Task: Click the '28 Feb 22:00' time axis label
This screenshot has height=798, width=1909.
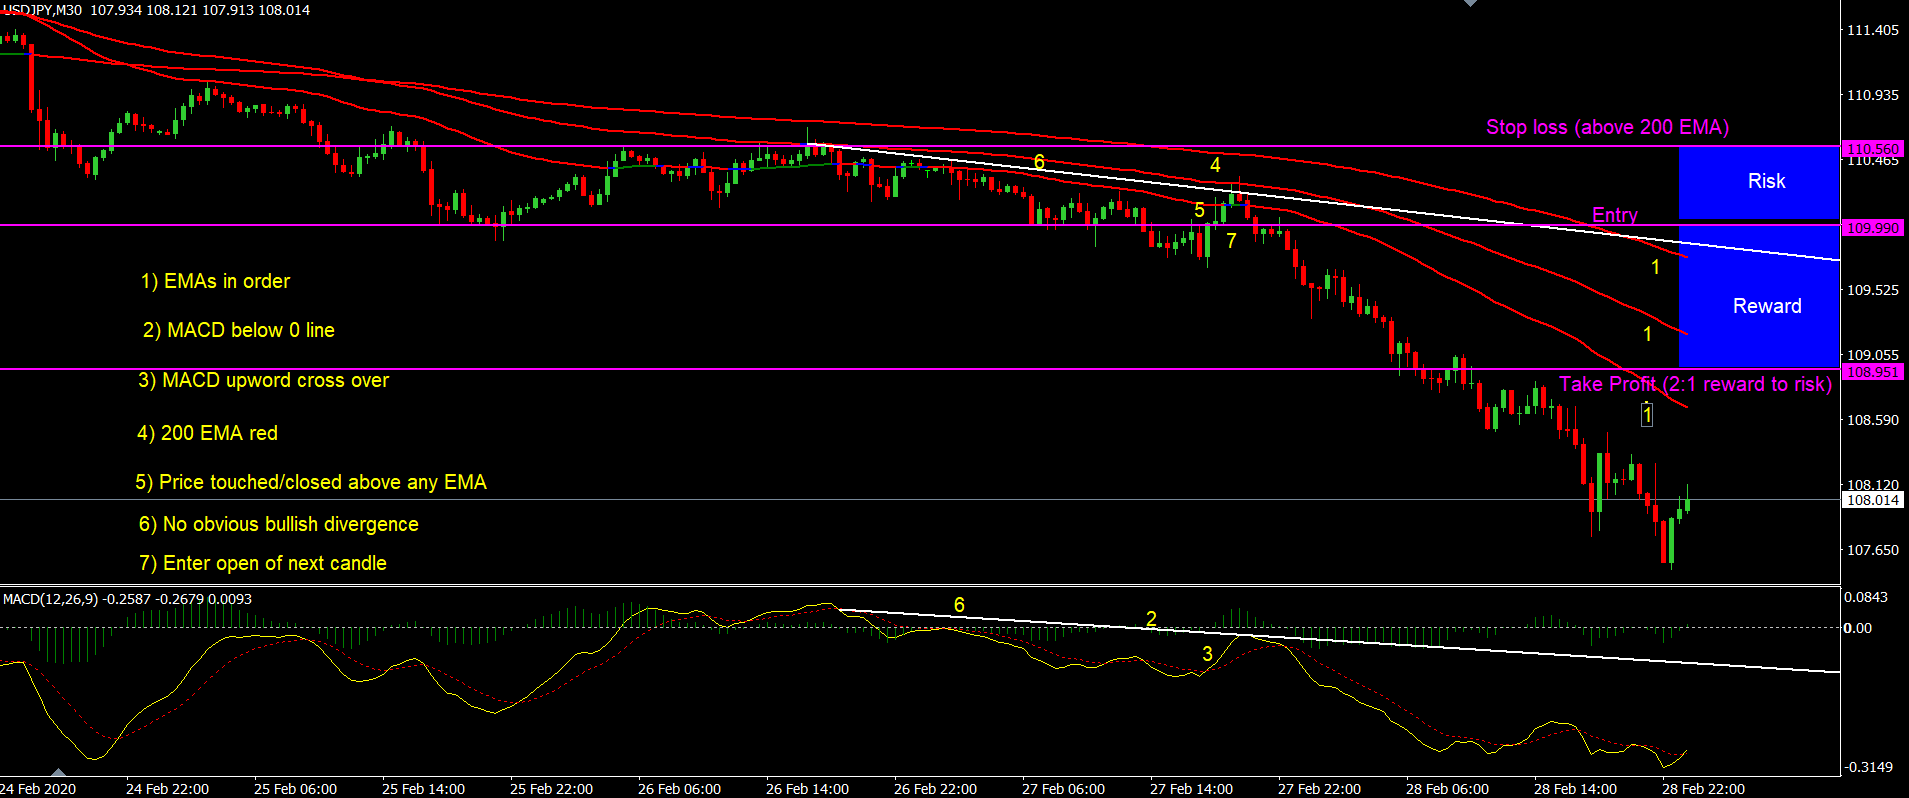Action: click(1703, 789)
